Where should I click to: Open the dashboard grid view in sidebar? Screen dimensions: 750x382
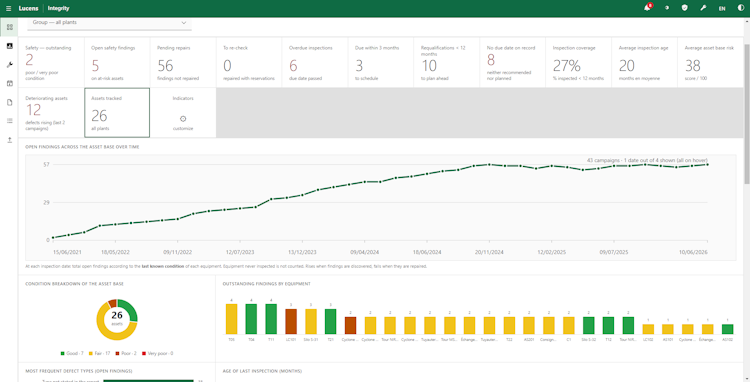10,27
